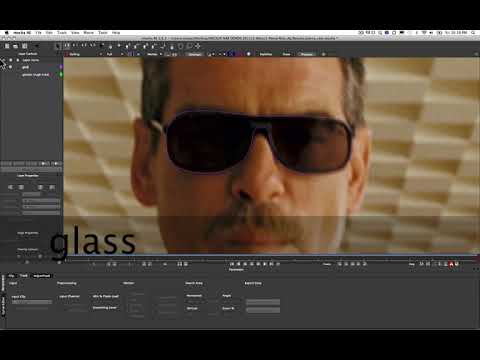Click the Wi-Fi status icon

(424, 33)
